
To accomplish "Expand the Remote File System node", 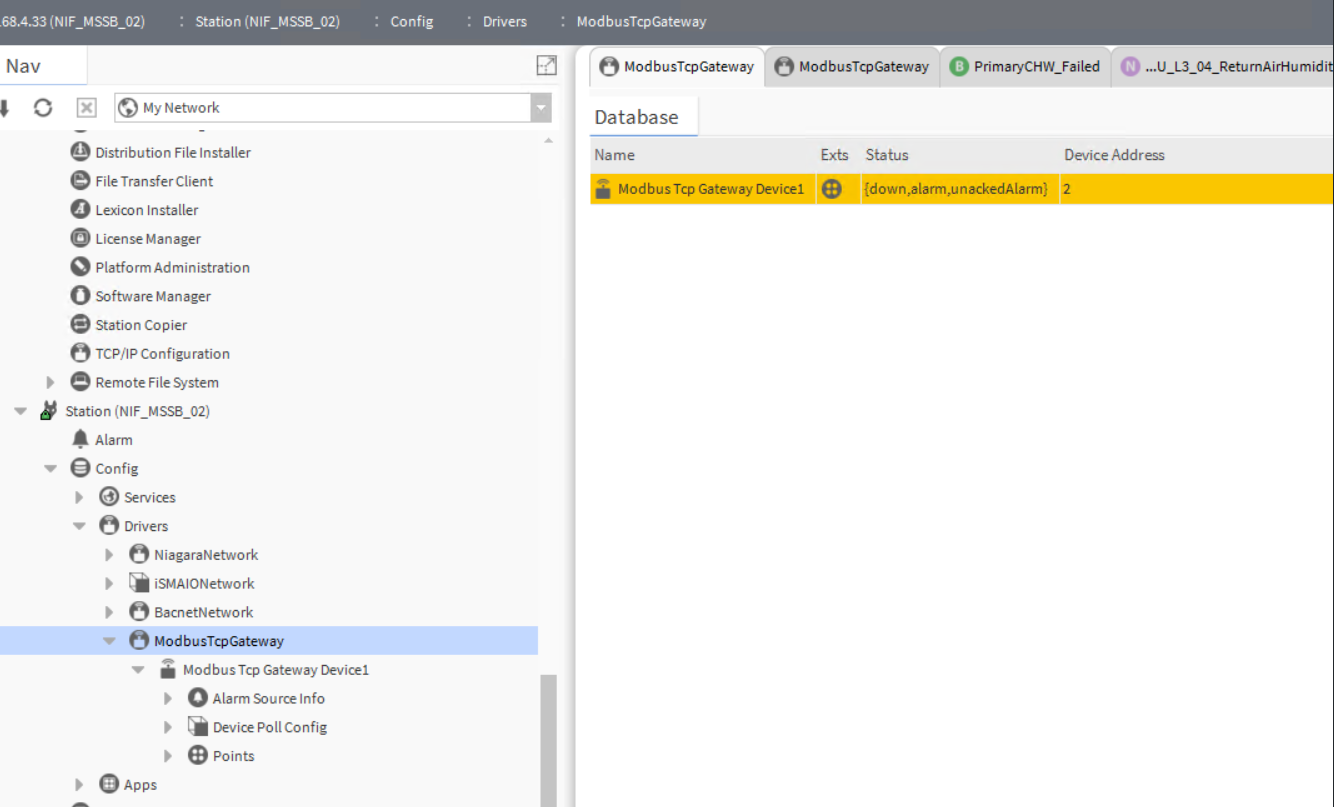I will 50,382.
